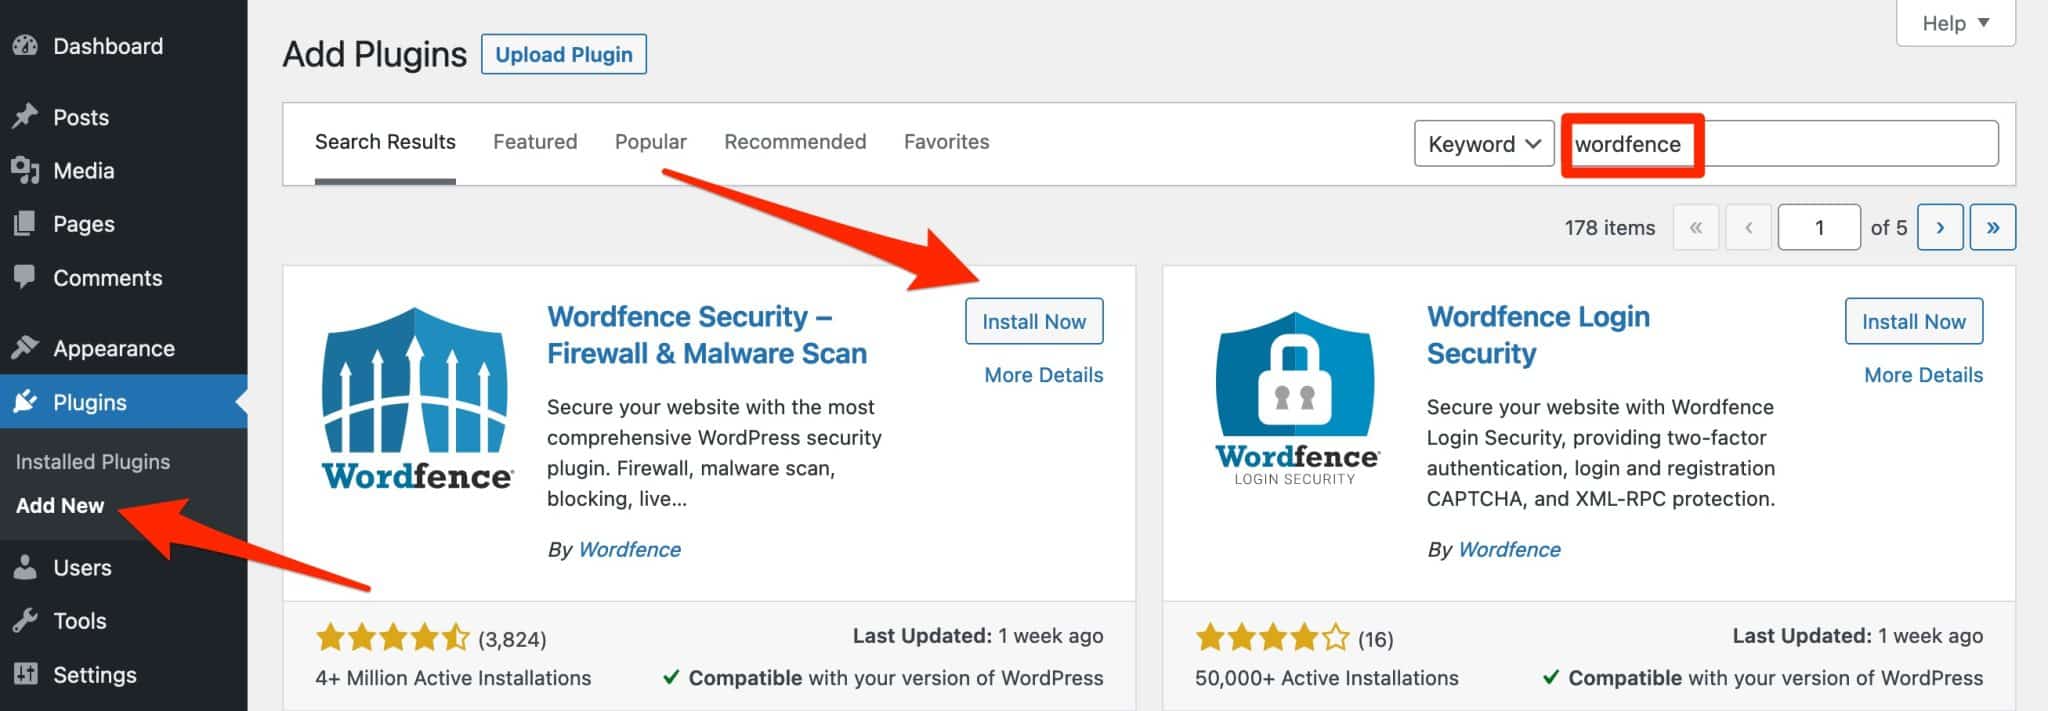Install Wordfence Security plugin
The width and height of the screenshot is (2048, 711).
coord(1033,321)
